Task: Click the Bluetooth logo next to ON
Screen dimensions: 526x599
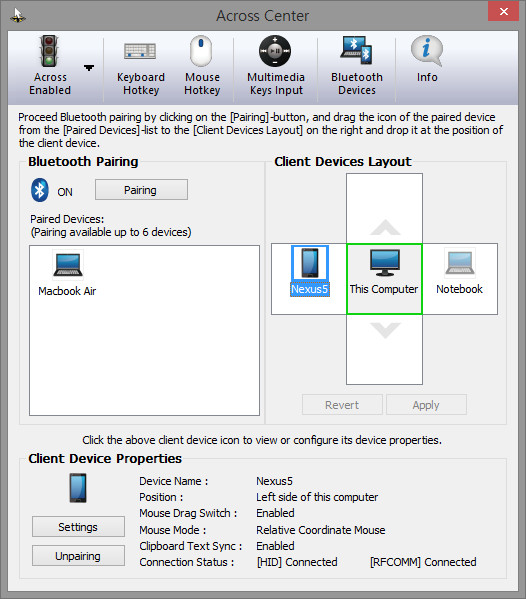Action: point(40,190)
